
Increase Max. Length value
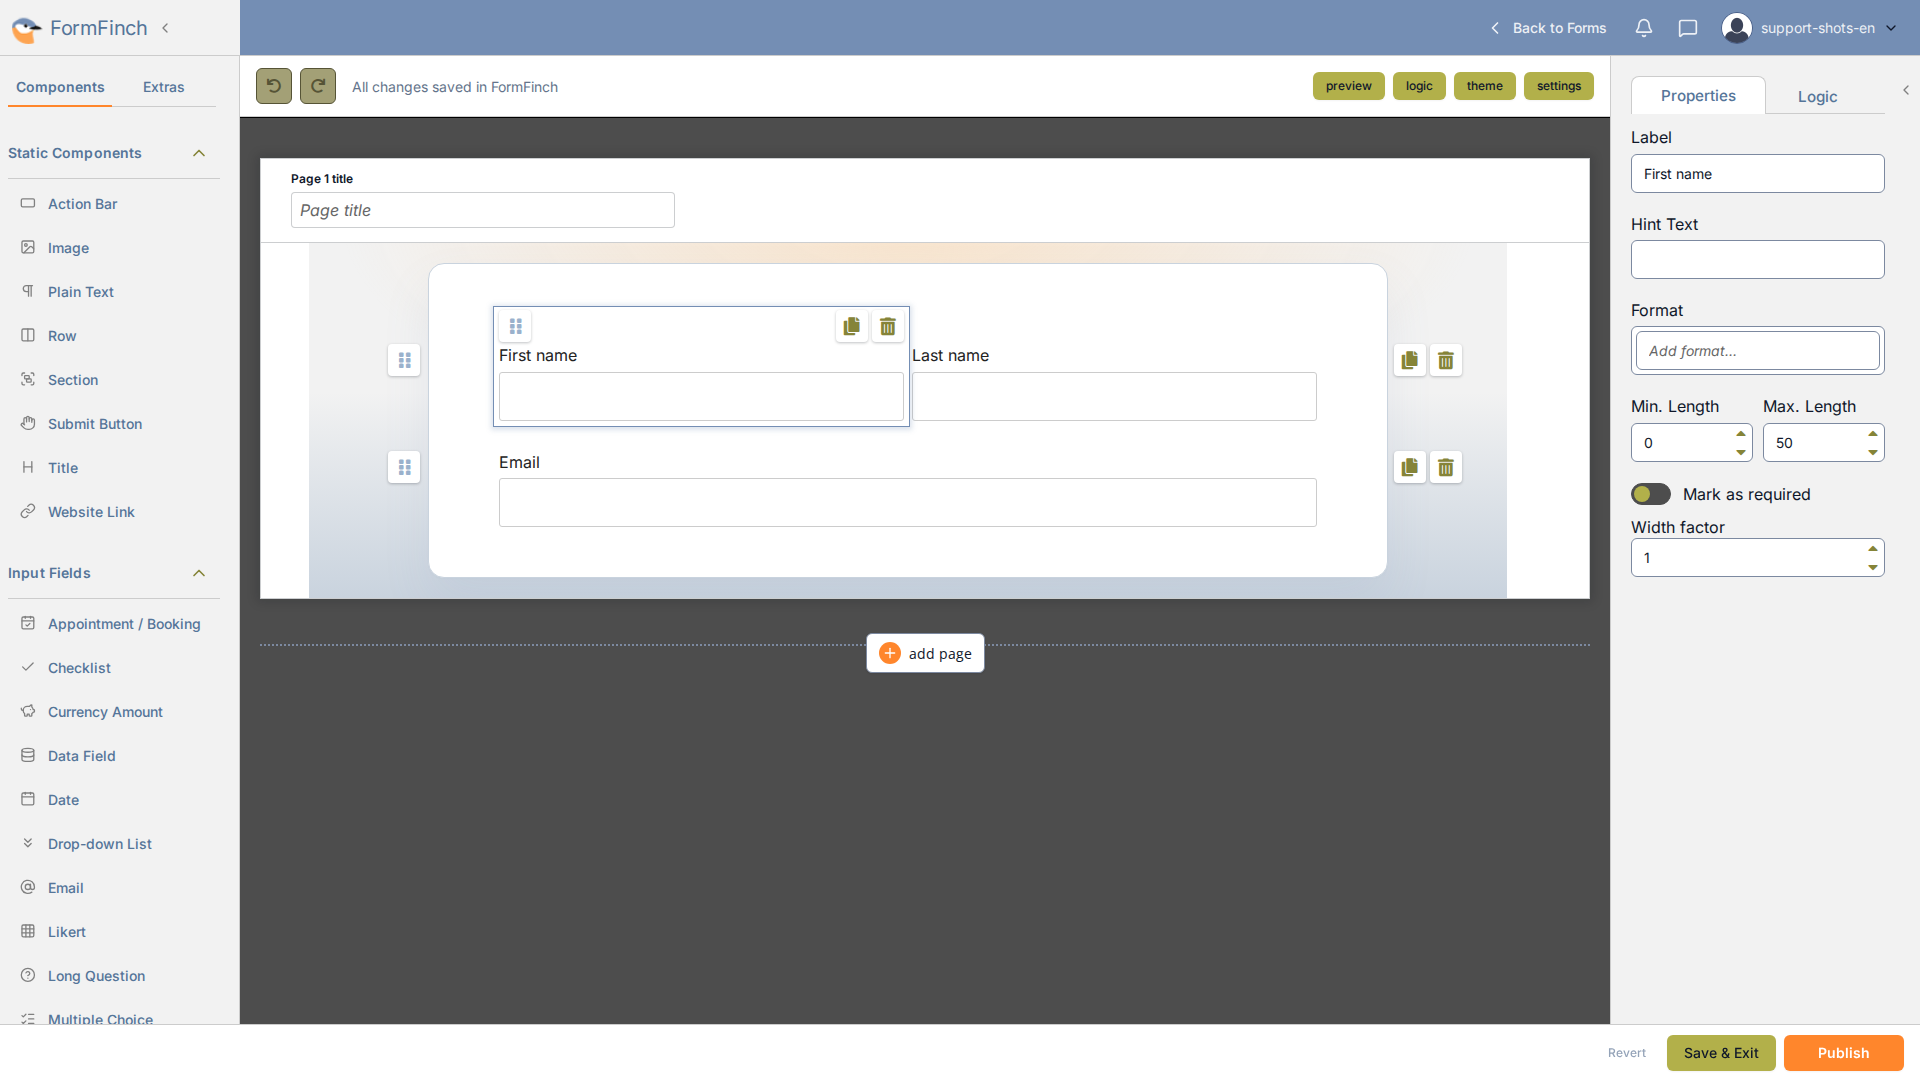[x=1873, y=434]
